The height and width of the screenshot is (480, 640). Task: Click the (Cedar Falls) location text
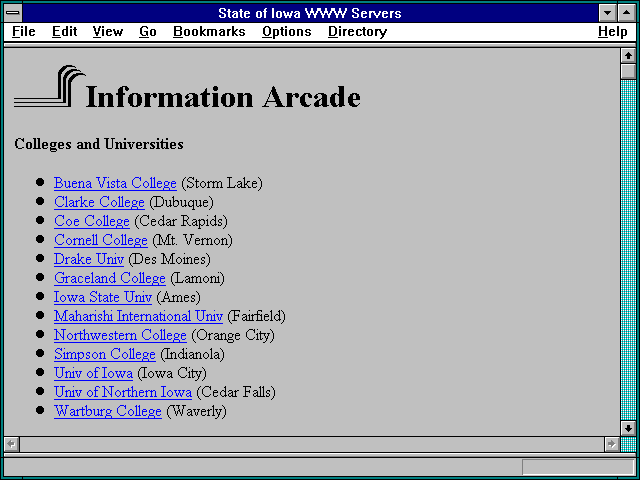pyautogui.click(x=236, y=392)
